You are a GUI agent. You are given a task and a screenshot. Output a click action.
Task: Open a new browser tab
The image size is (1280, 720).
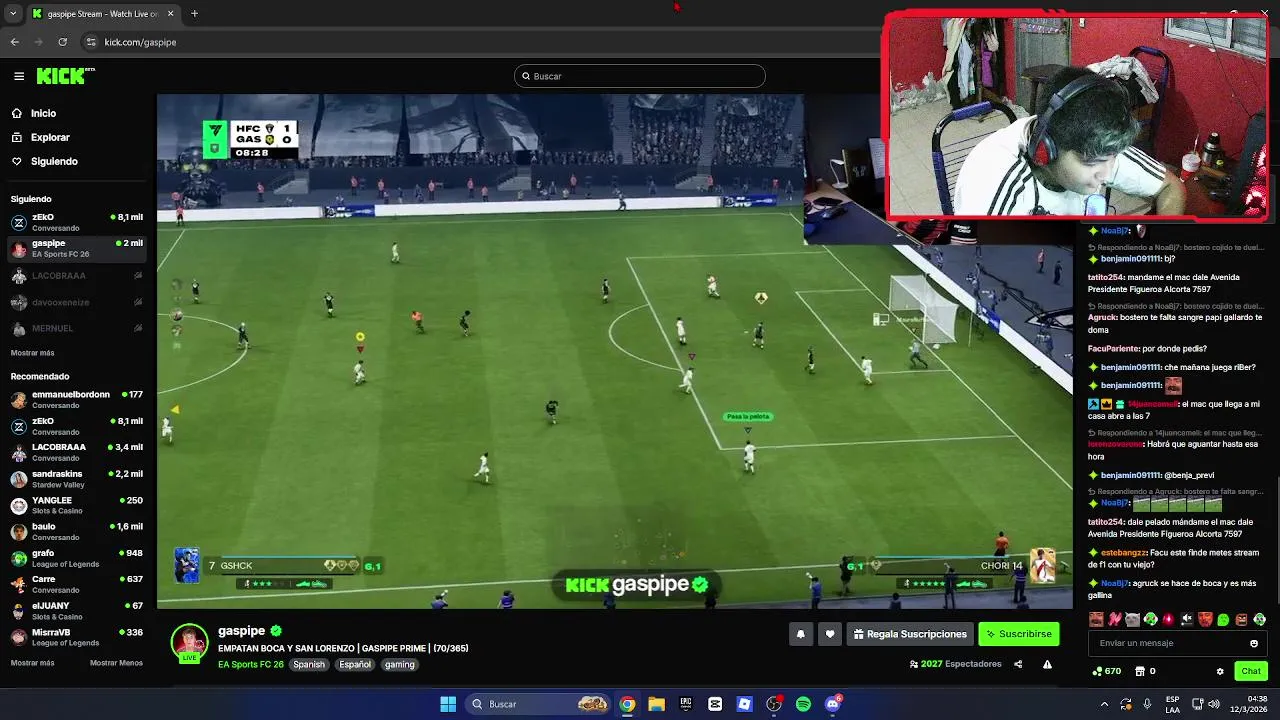pos(195,14)
